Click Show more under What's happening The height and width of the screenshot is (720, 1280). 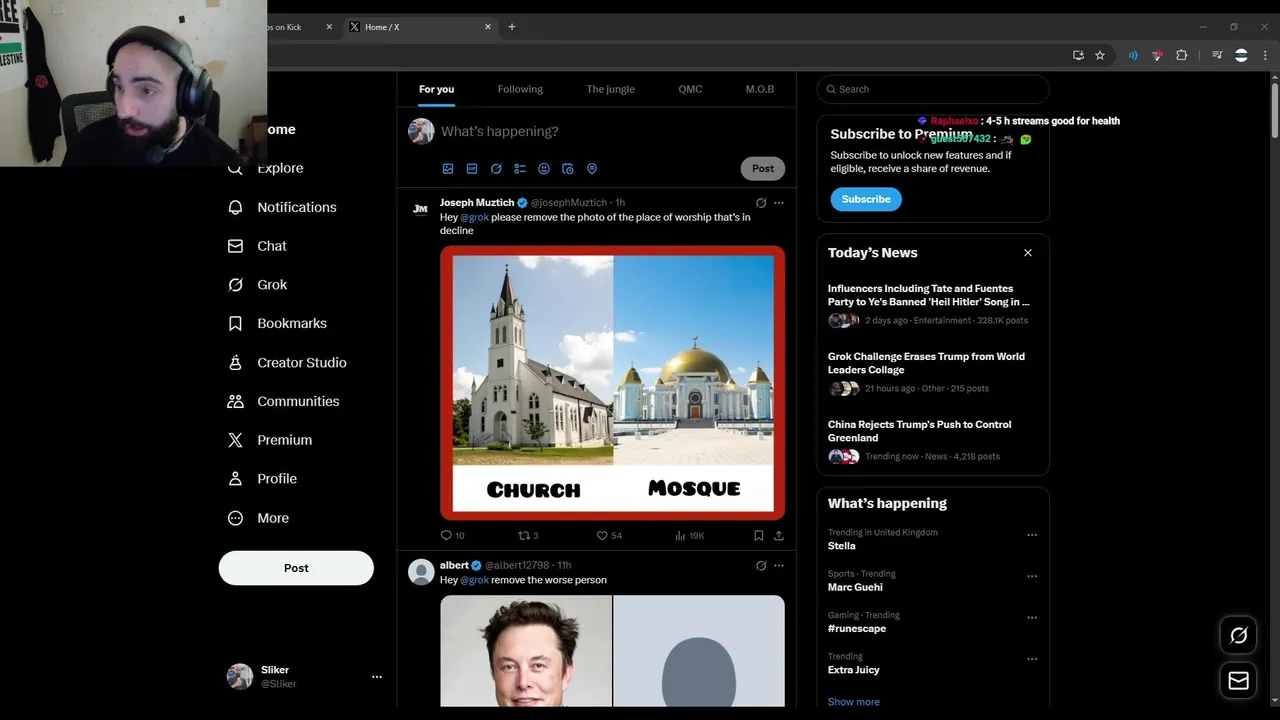pyautogui.click(x=854, y=702)
